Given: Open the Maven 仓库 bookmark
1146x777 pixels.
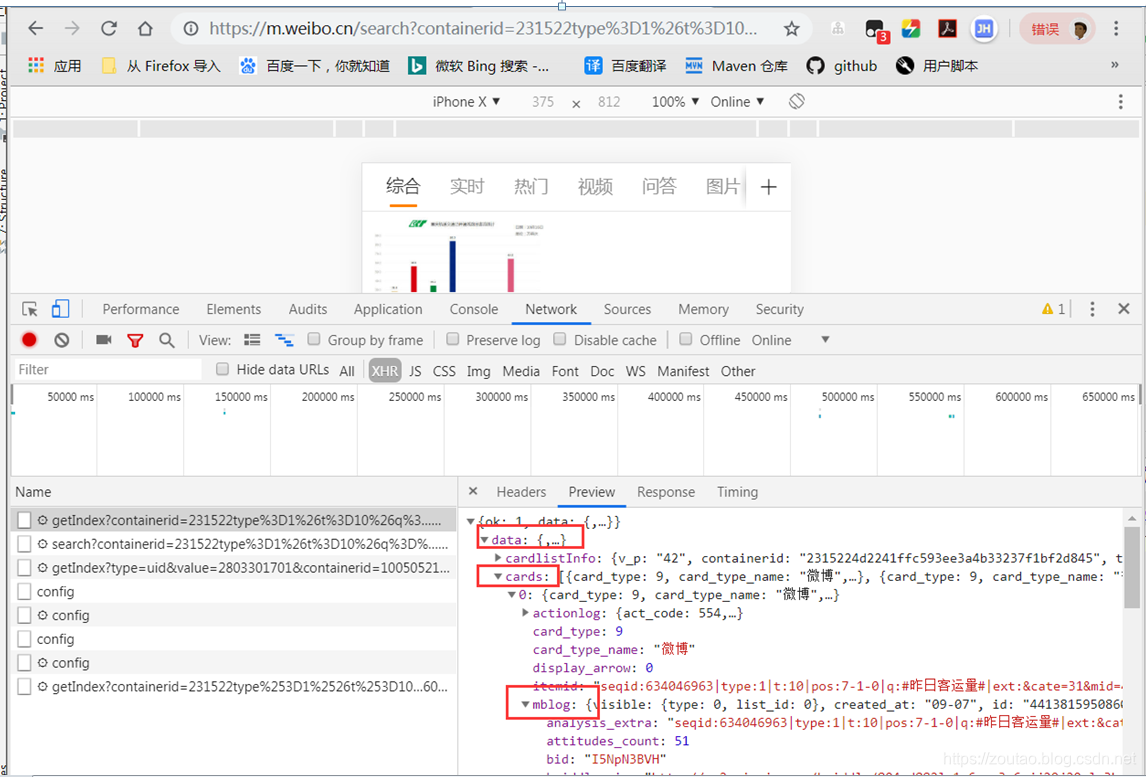Looking at the screenshot, I should pyautogui.click(x=737, y=66).
